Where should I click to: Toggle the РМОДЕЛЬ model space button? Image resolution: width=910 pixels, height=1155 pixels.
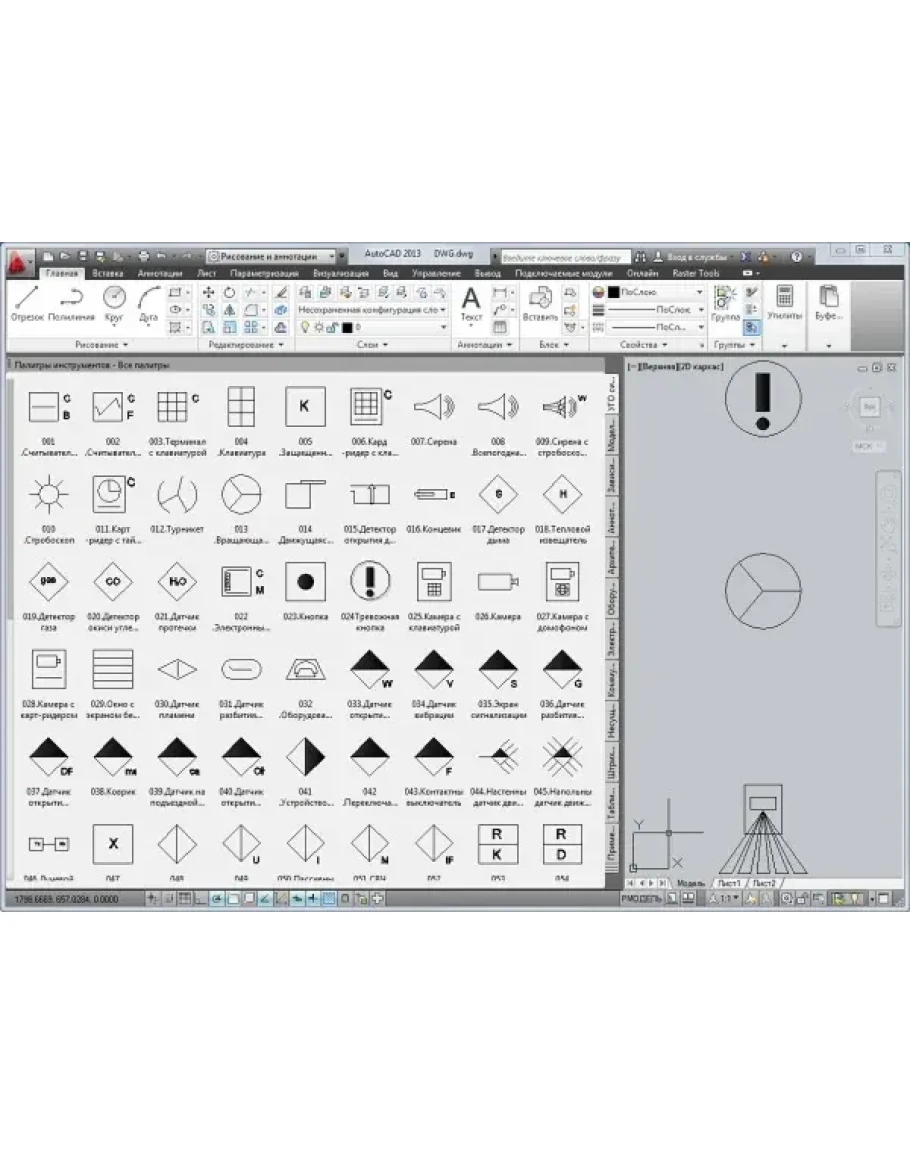pos(643,899)
